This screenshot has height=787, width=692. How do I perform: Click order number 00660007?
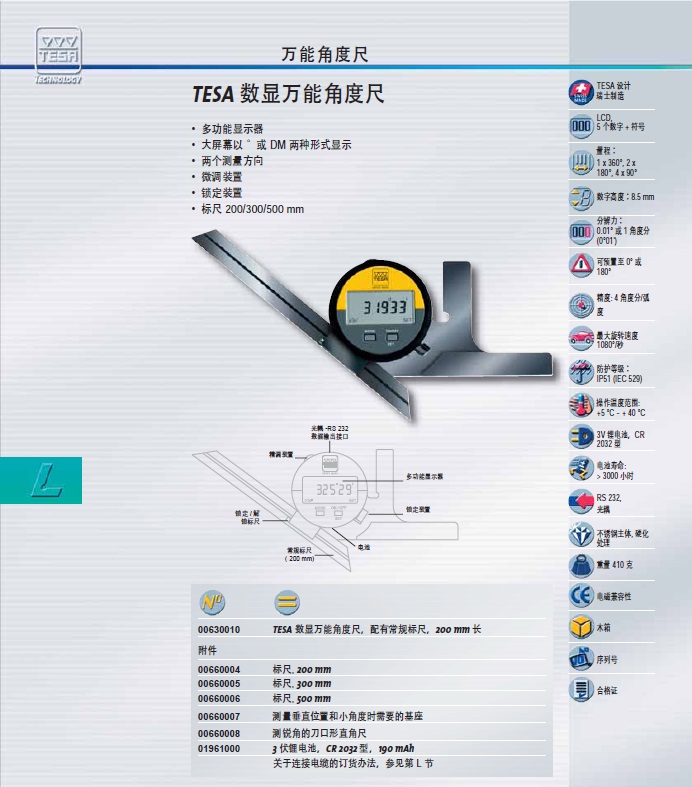coord(219,717)
